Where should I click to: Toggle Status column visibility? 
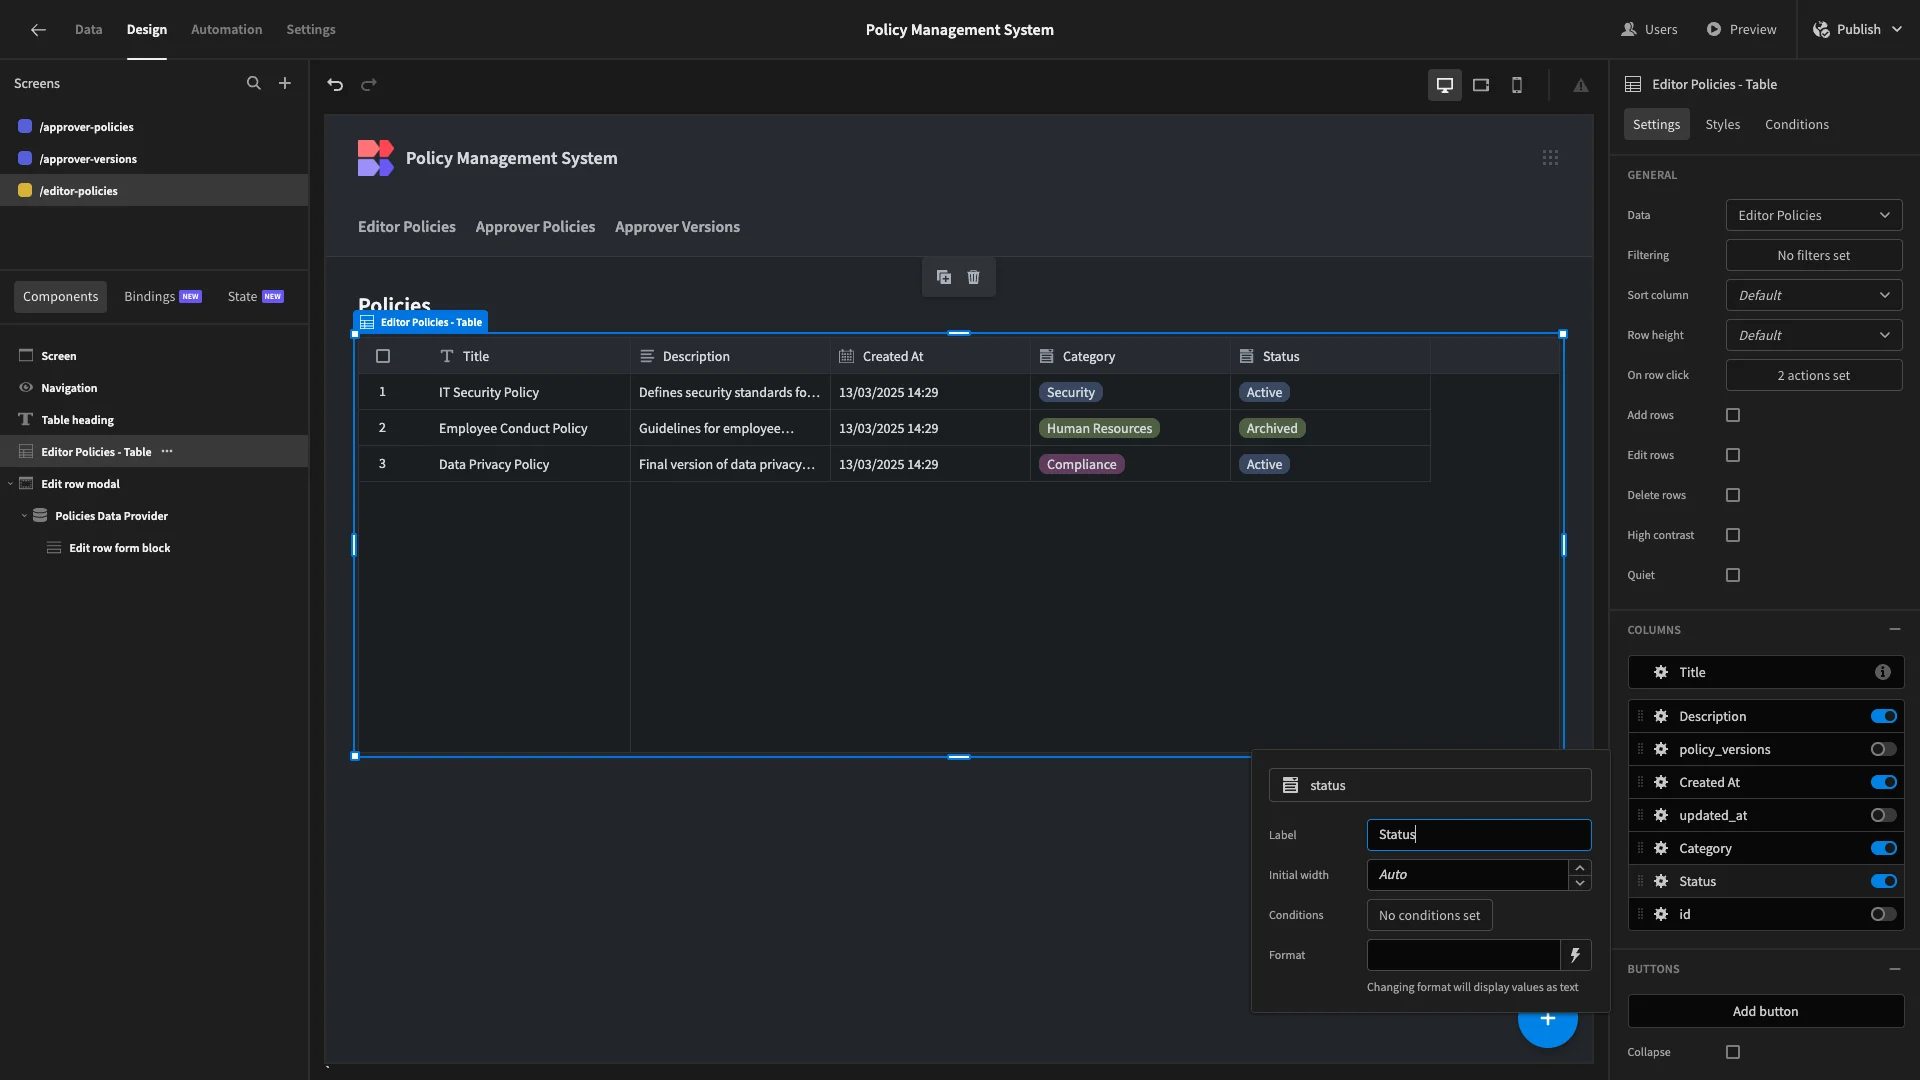click(x=1884, y=881)
